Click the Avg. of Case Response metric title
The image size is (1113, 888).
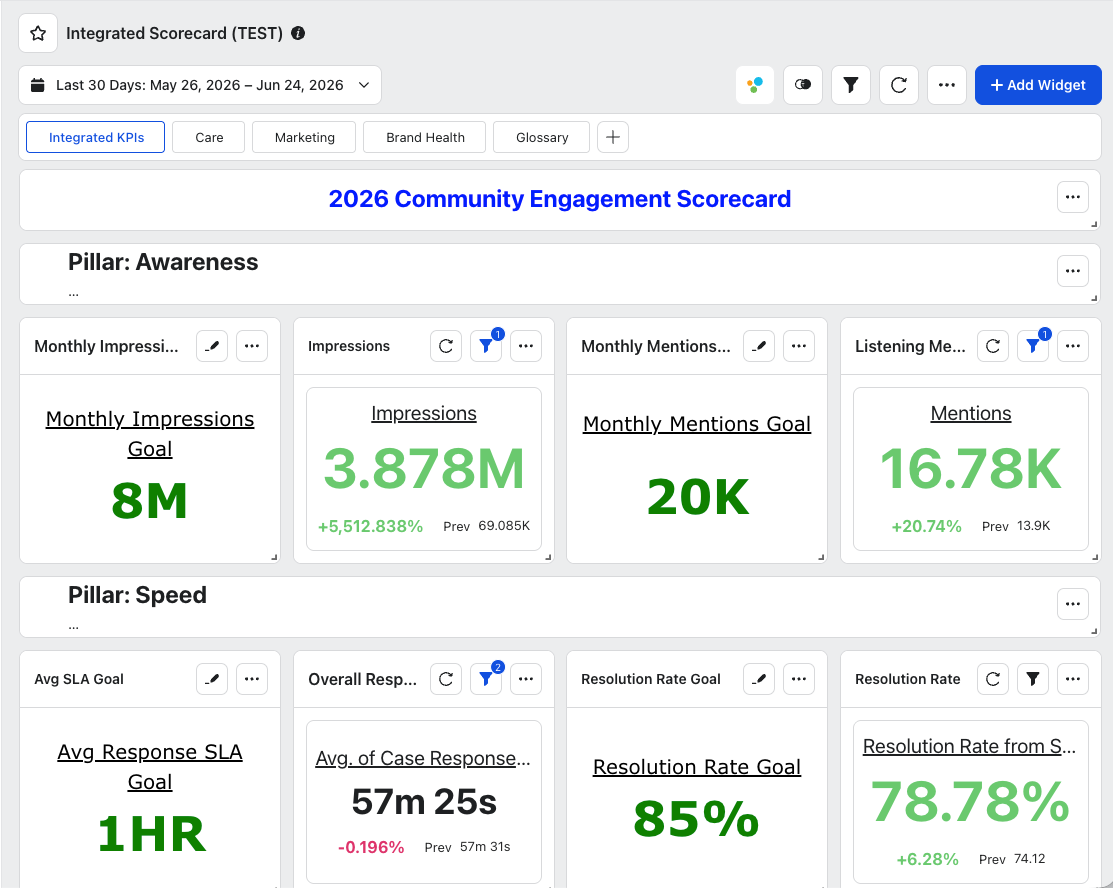(x=423, y=758)
